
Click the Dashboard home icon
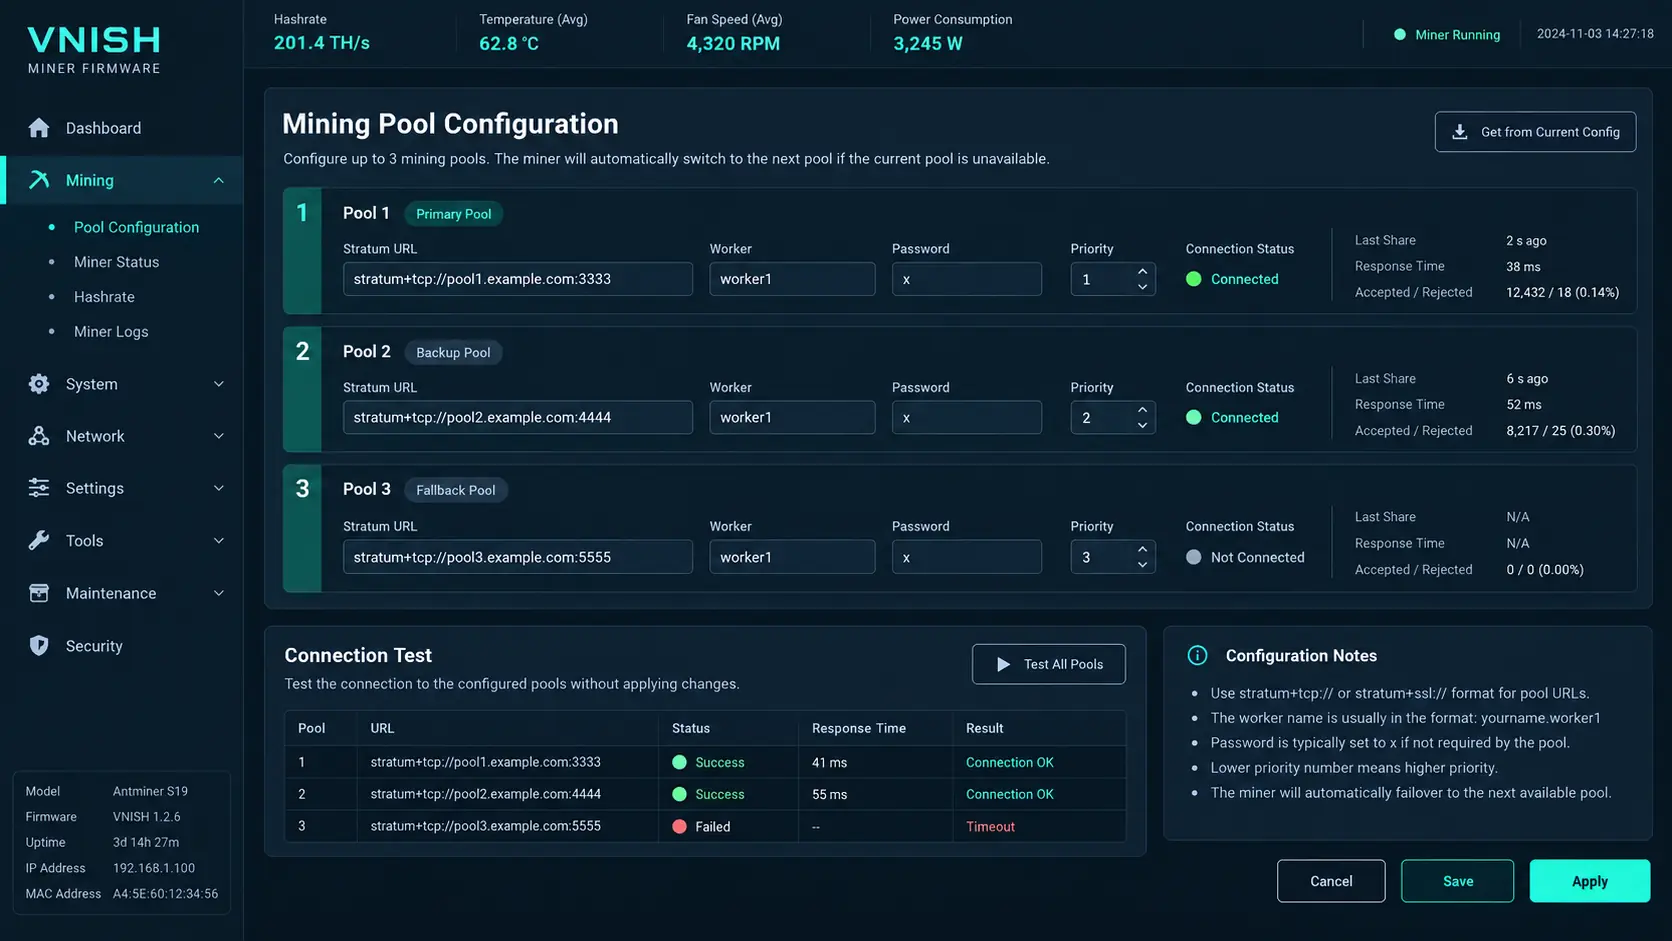click(x=39, y=128)
